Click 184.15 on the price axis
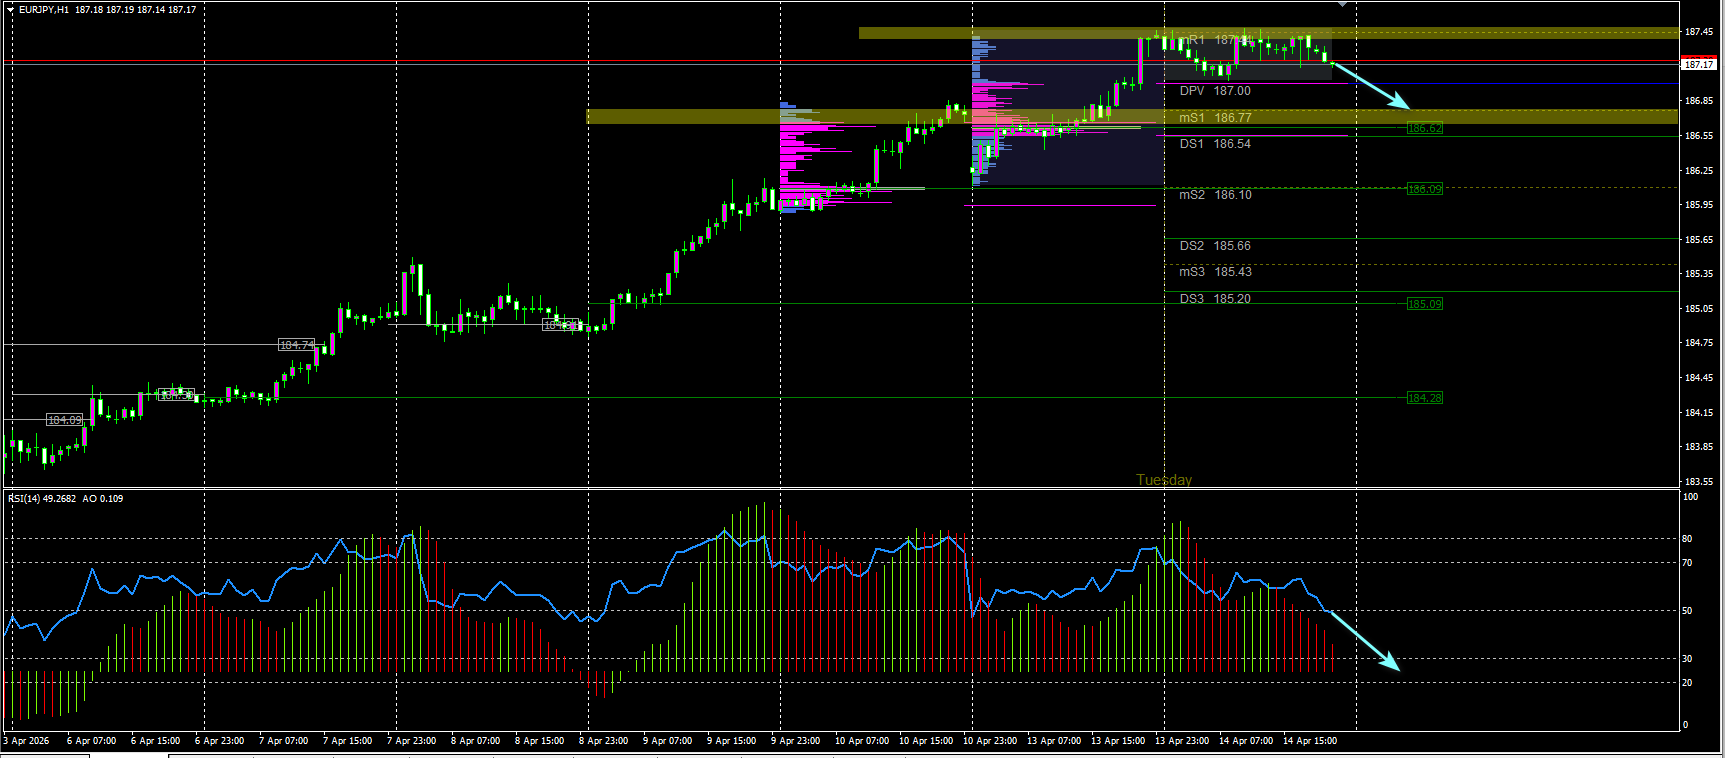1725x758 pixels. [x=1699, y=413]
